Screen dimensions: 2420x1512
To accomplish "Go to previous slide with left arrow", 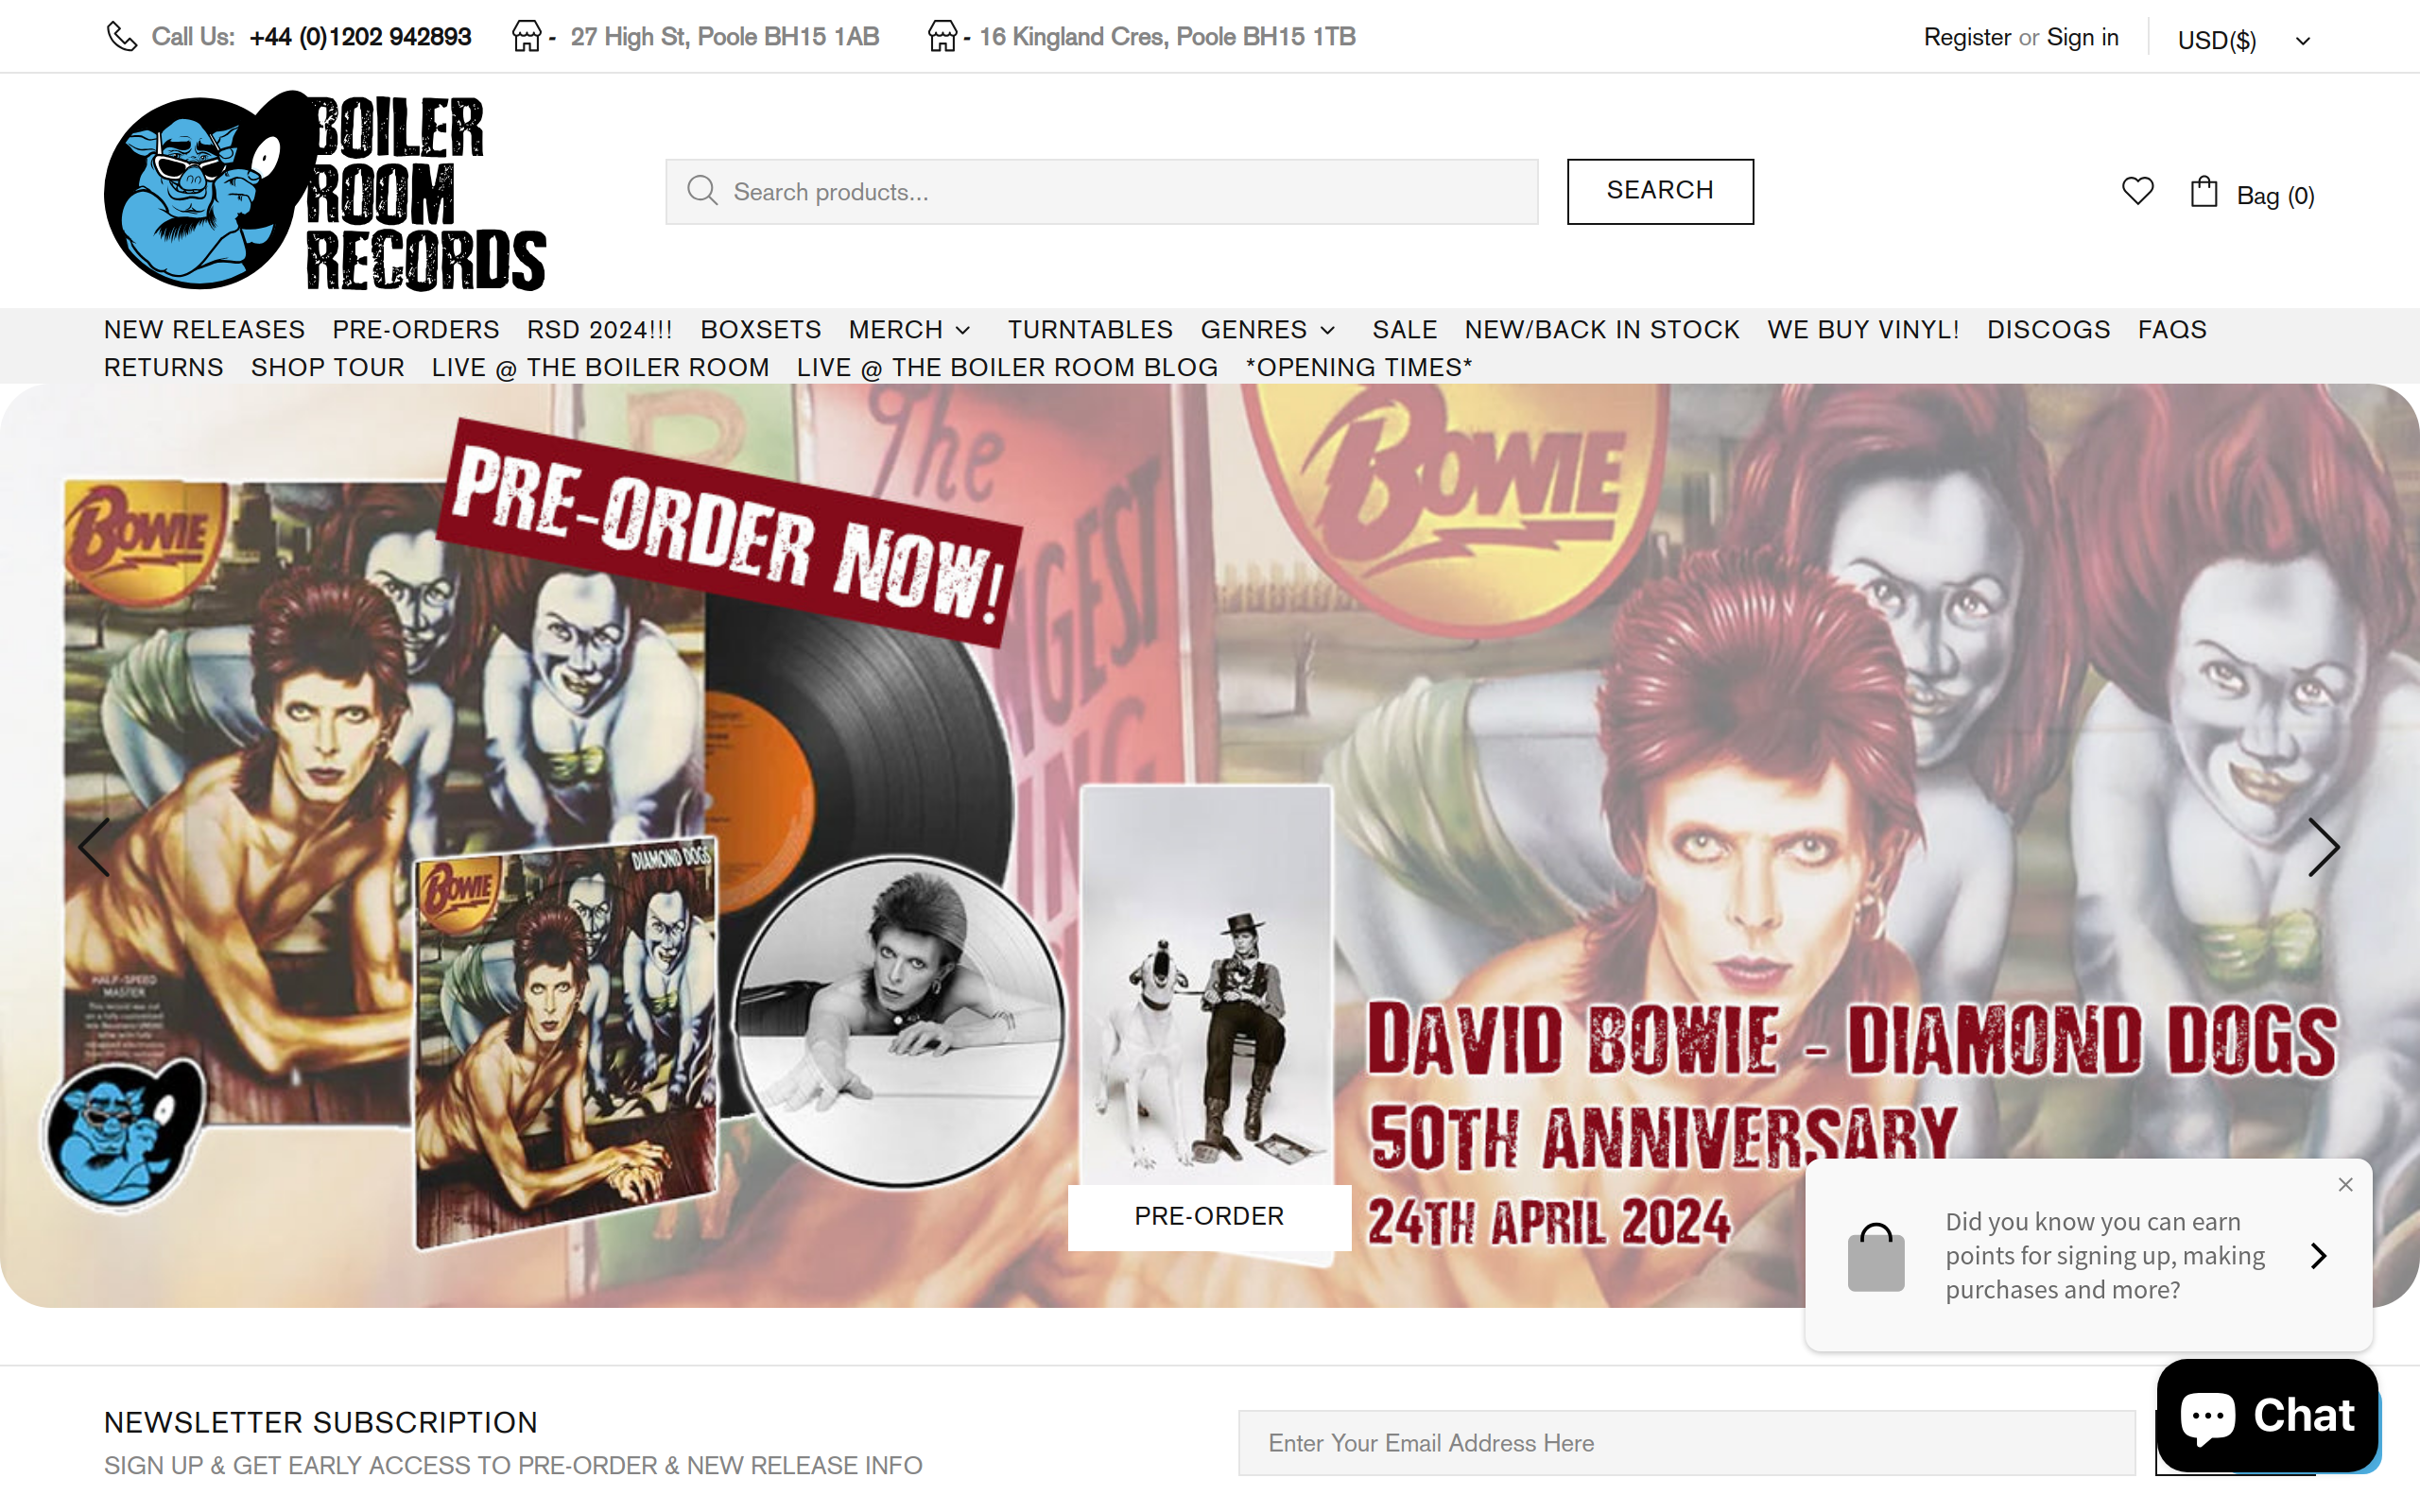I will (94, 847).
